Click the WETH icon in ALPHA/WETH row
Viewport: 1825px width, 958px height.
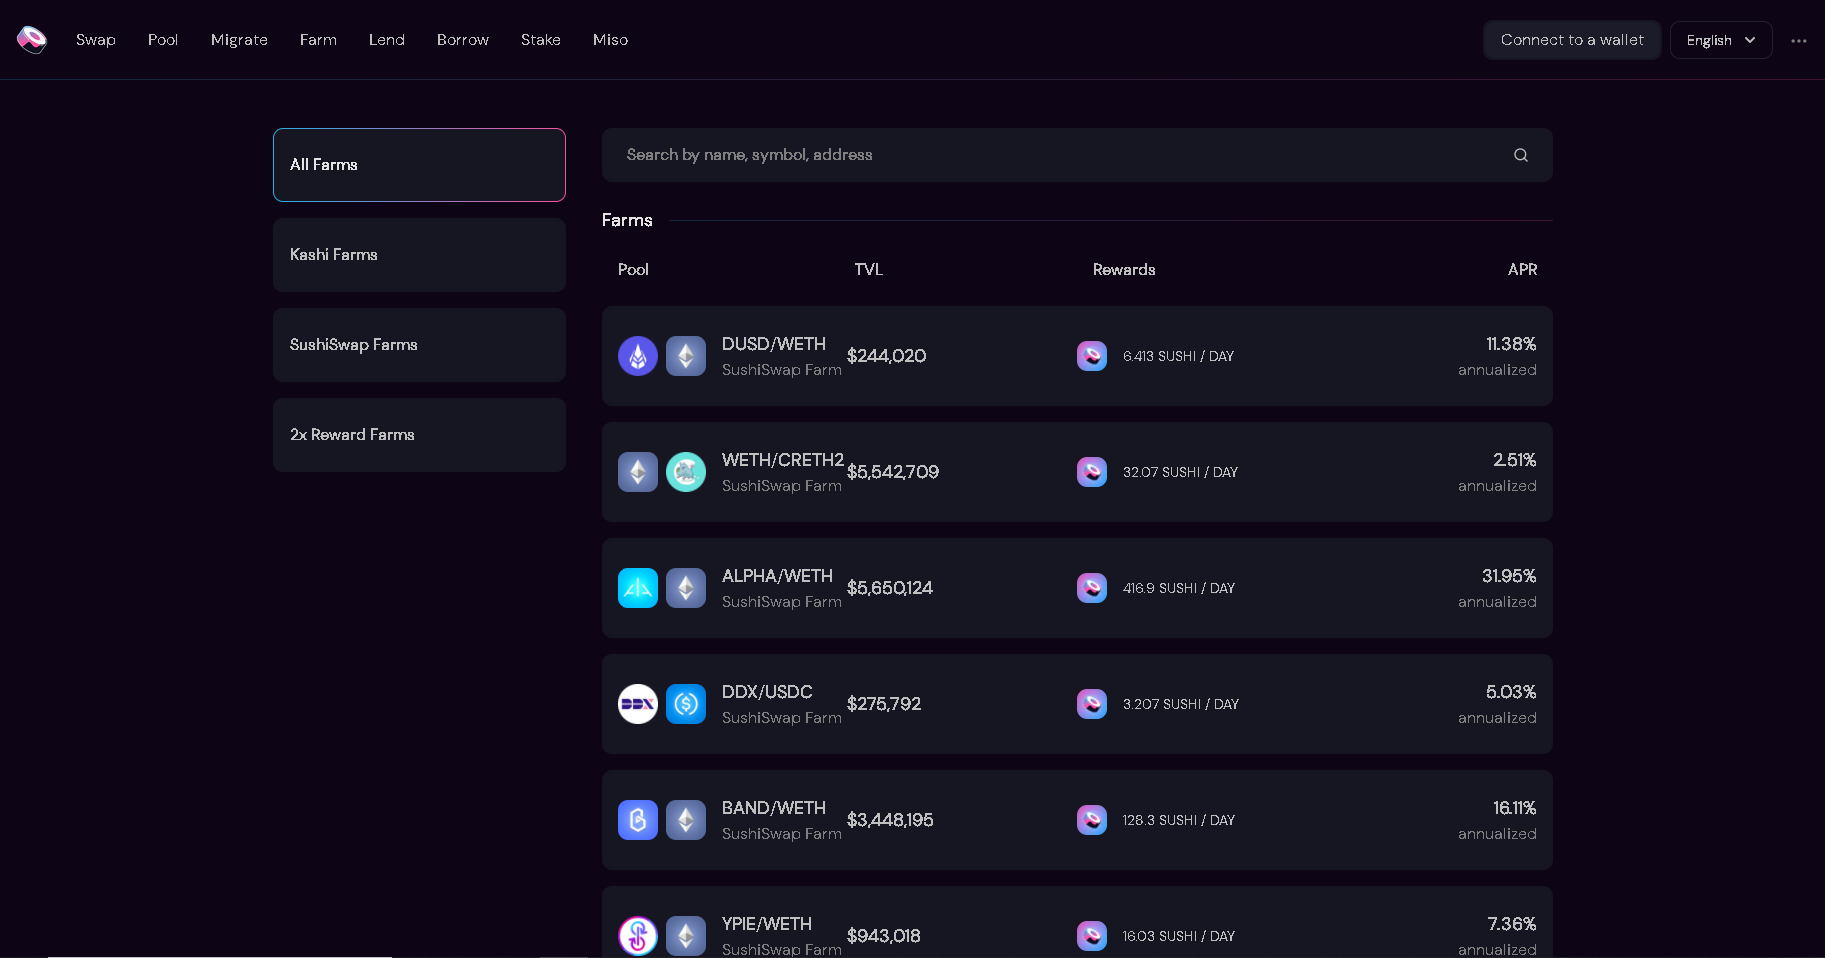coord(686,588)
